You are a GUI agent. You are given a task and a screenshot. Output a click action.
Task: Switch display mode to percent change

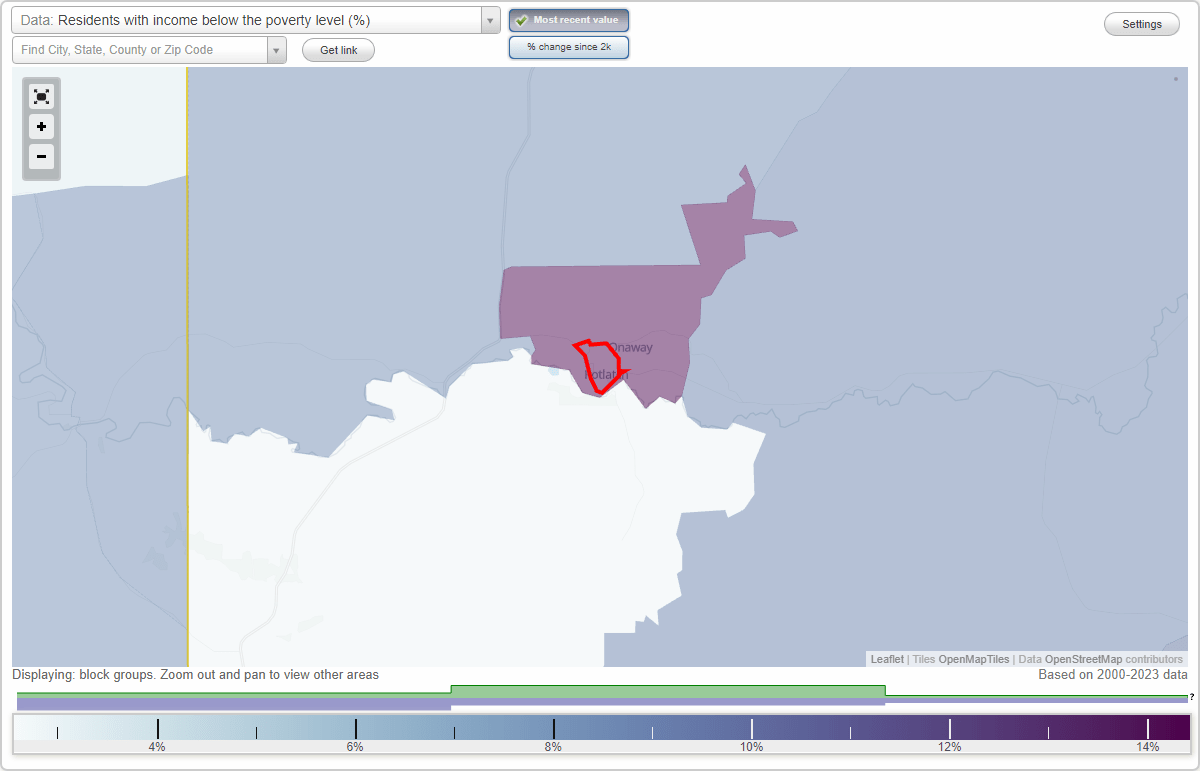tap(568, 46)
